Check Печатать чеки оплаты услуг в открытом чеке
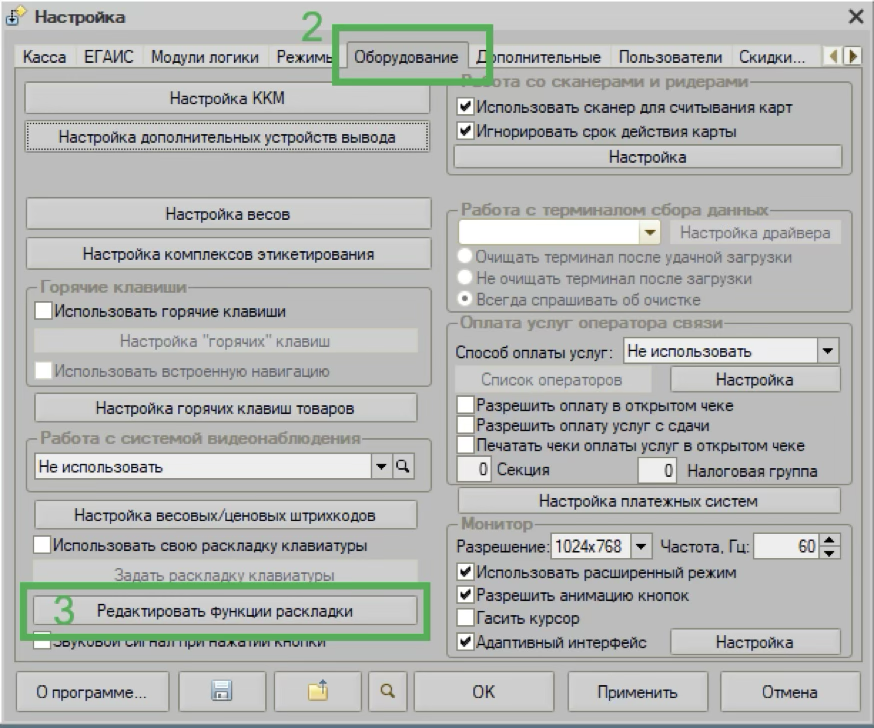 point(465,445)
